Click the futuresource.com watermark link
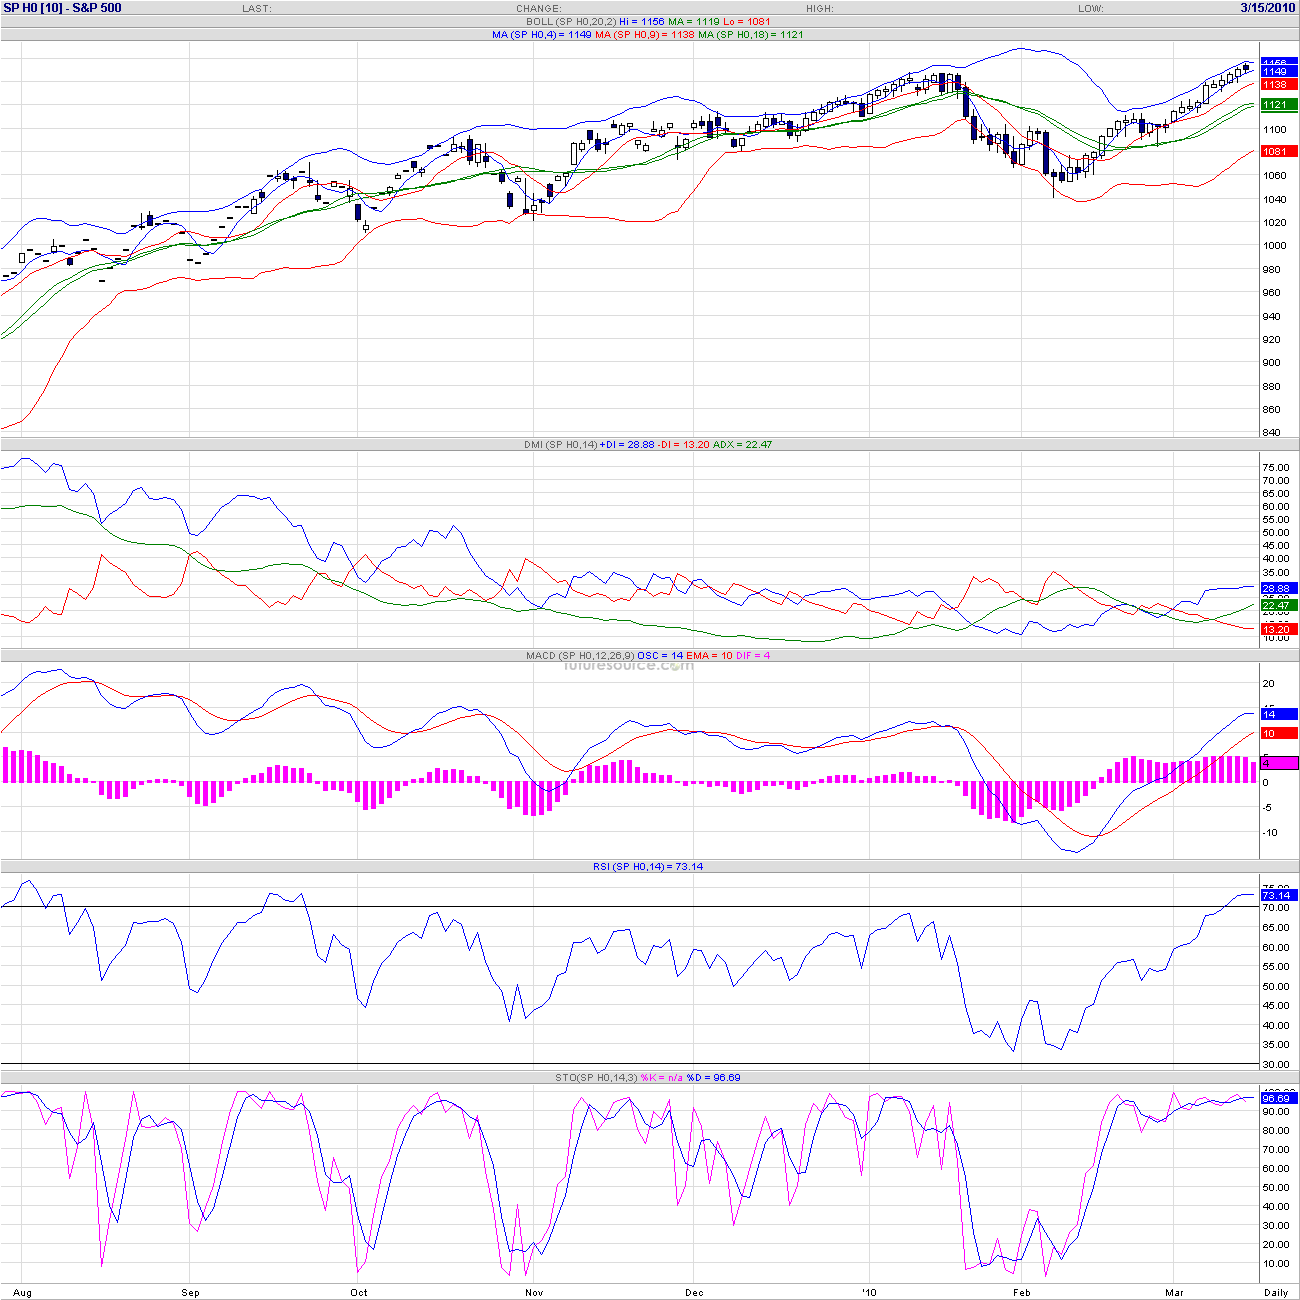This screenshot has height=1300, width=1300. tap(628, 665)
